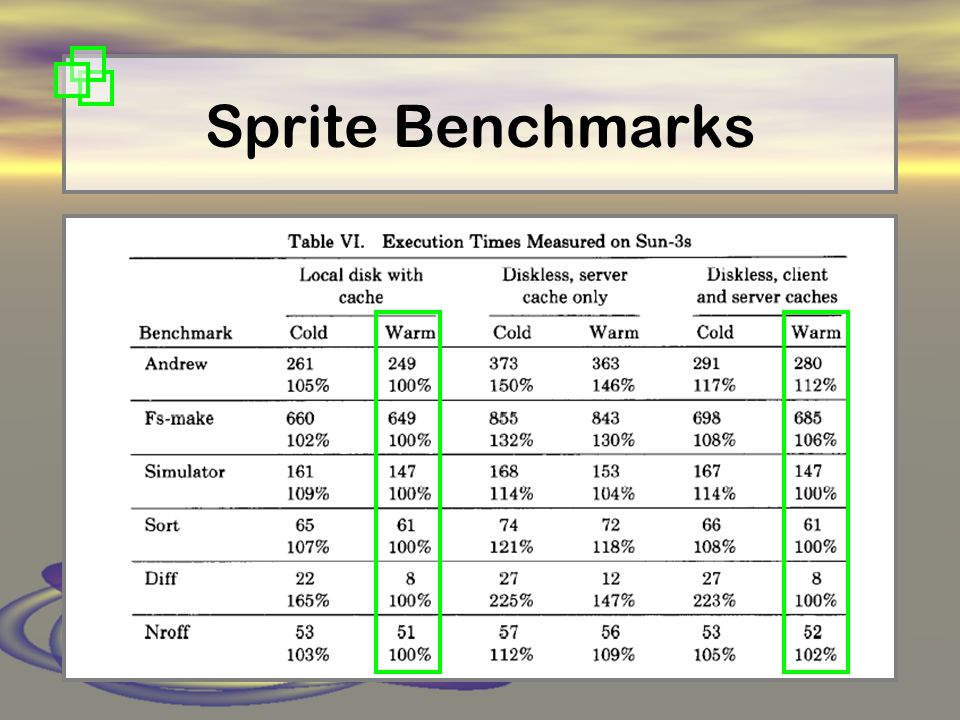Select the value "649" in the Fs-make row

[402, 418]
